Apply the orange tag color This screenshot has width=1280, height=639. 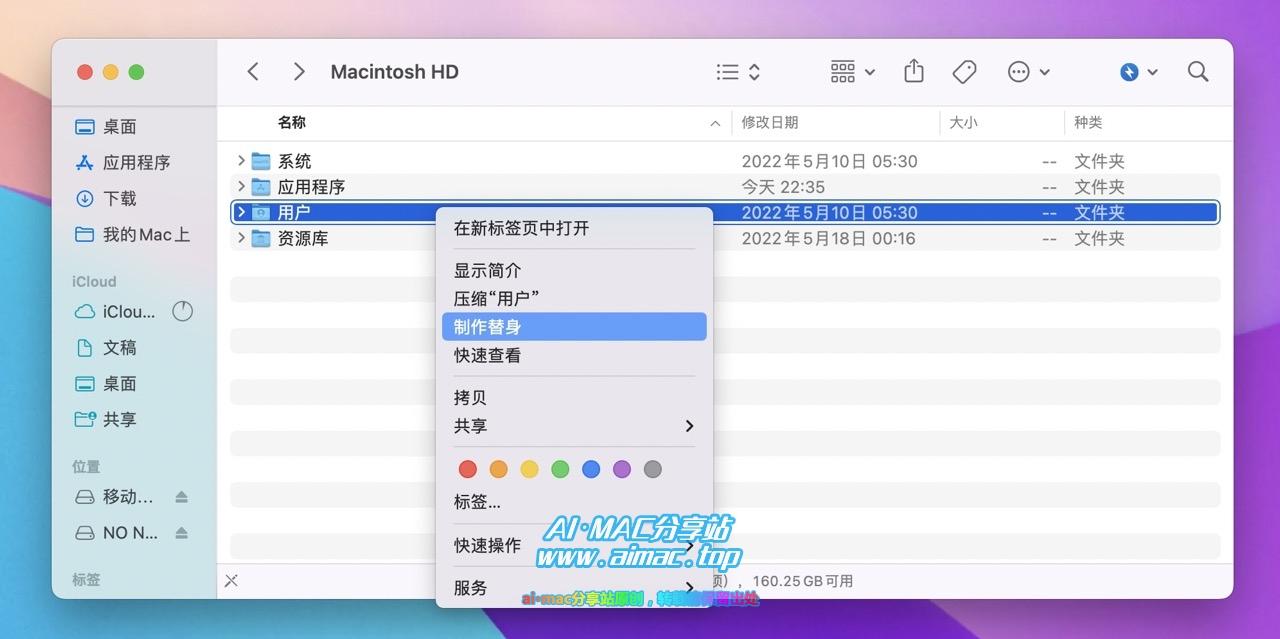click(x=499, y=469)
